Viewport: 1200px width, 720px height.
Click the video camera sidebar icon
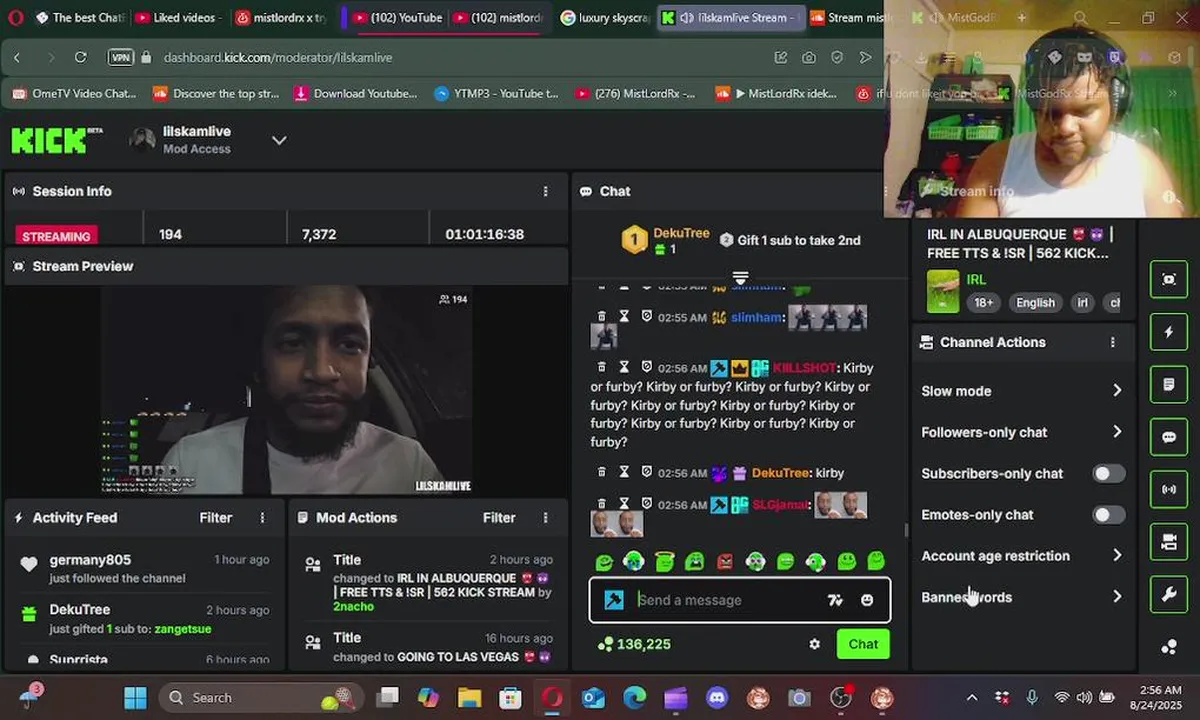pyautogui.click(x=1169, y=542)
